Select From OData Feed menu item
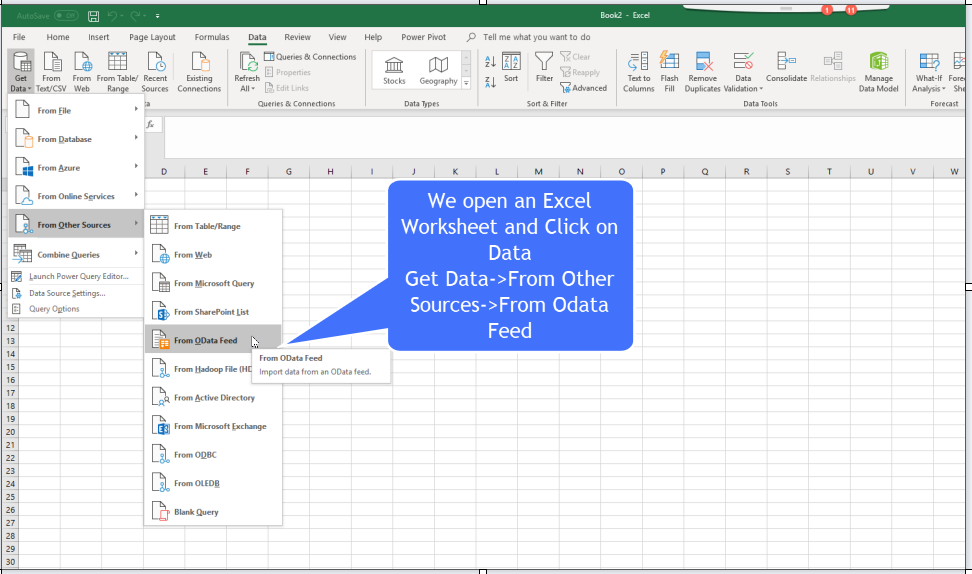The width and height of the screenshot is (972, 574). pos(205,341)
